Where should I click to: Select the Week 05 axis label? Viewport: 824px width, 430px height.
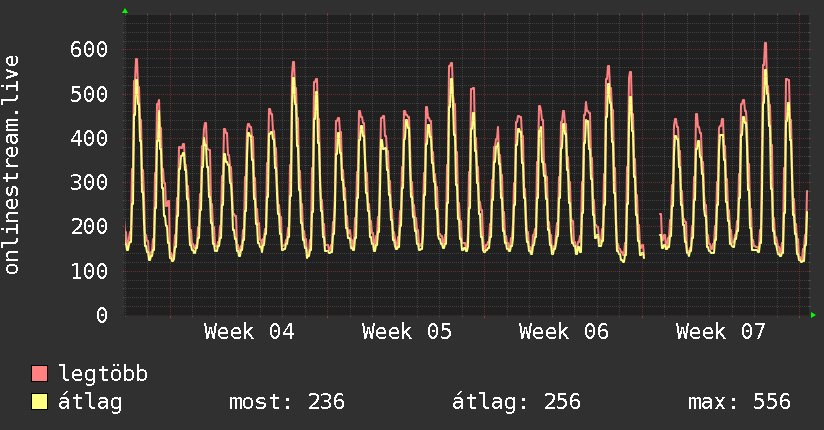pos(407,332)
